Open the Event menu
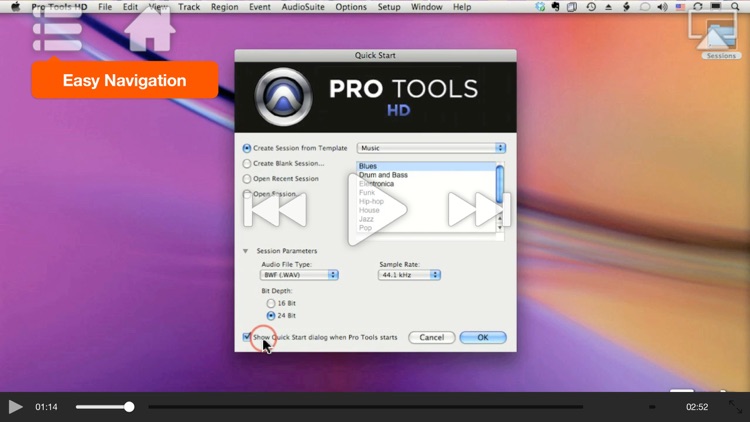Image resolution: width=750 pixels, height=422 pixels. (260, 7)
